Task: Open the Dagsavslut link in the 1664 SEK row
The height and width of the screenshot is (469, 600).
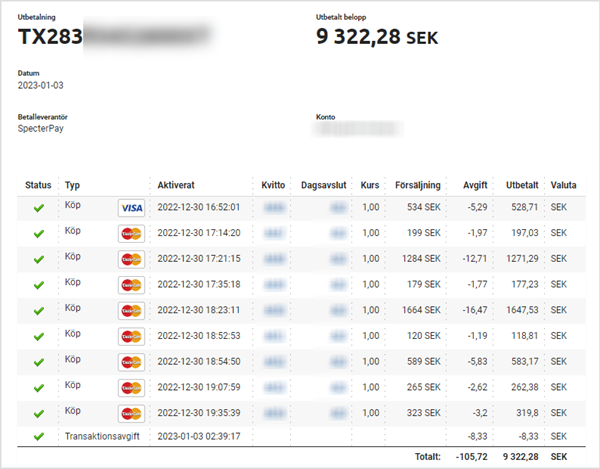Action: [x=337, y=310]
